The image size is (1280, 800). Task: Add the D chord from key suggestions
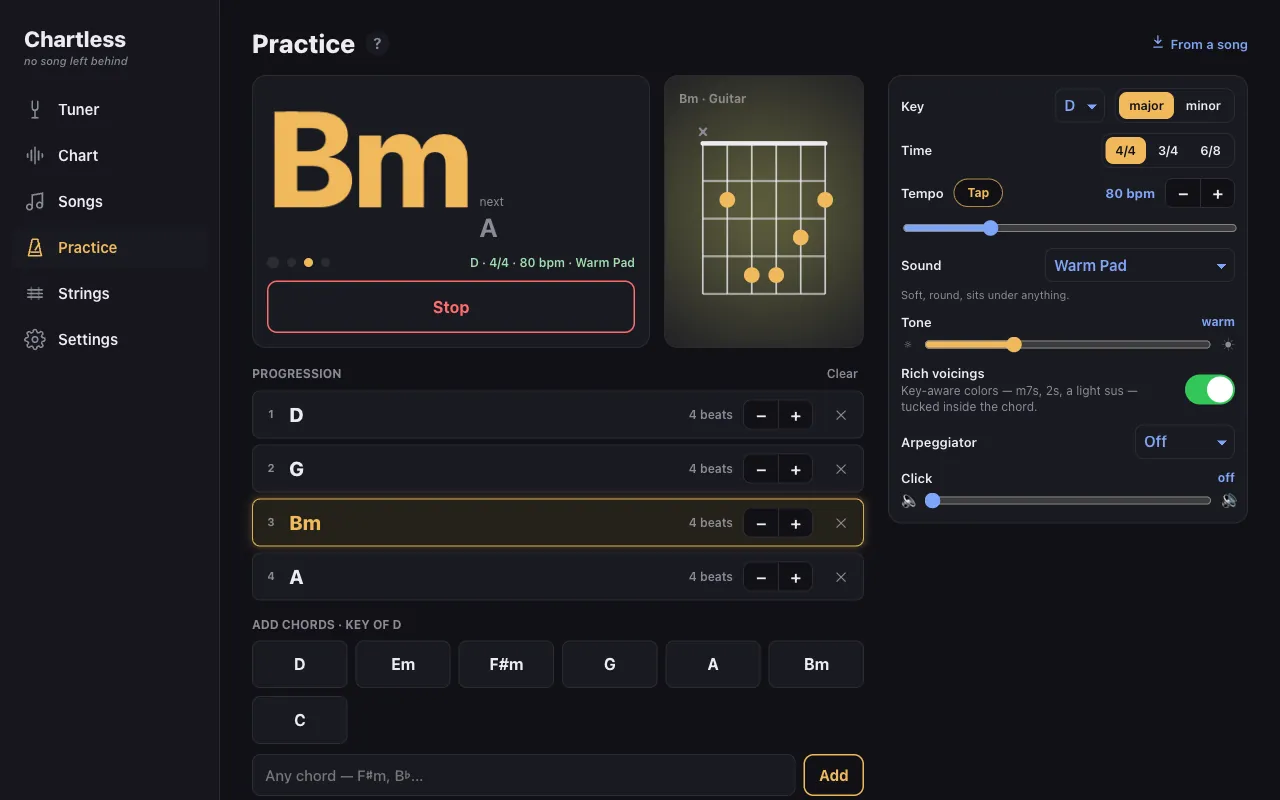(300, 664)
